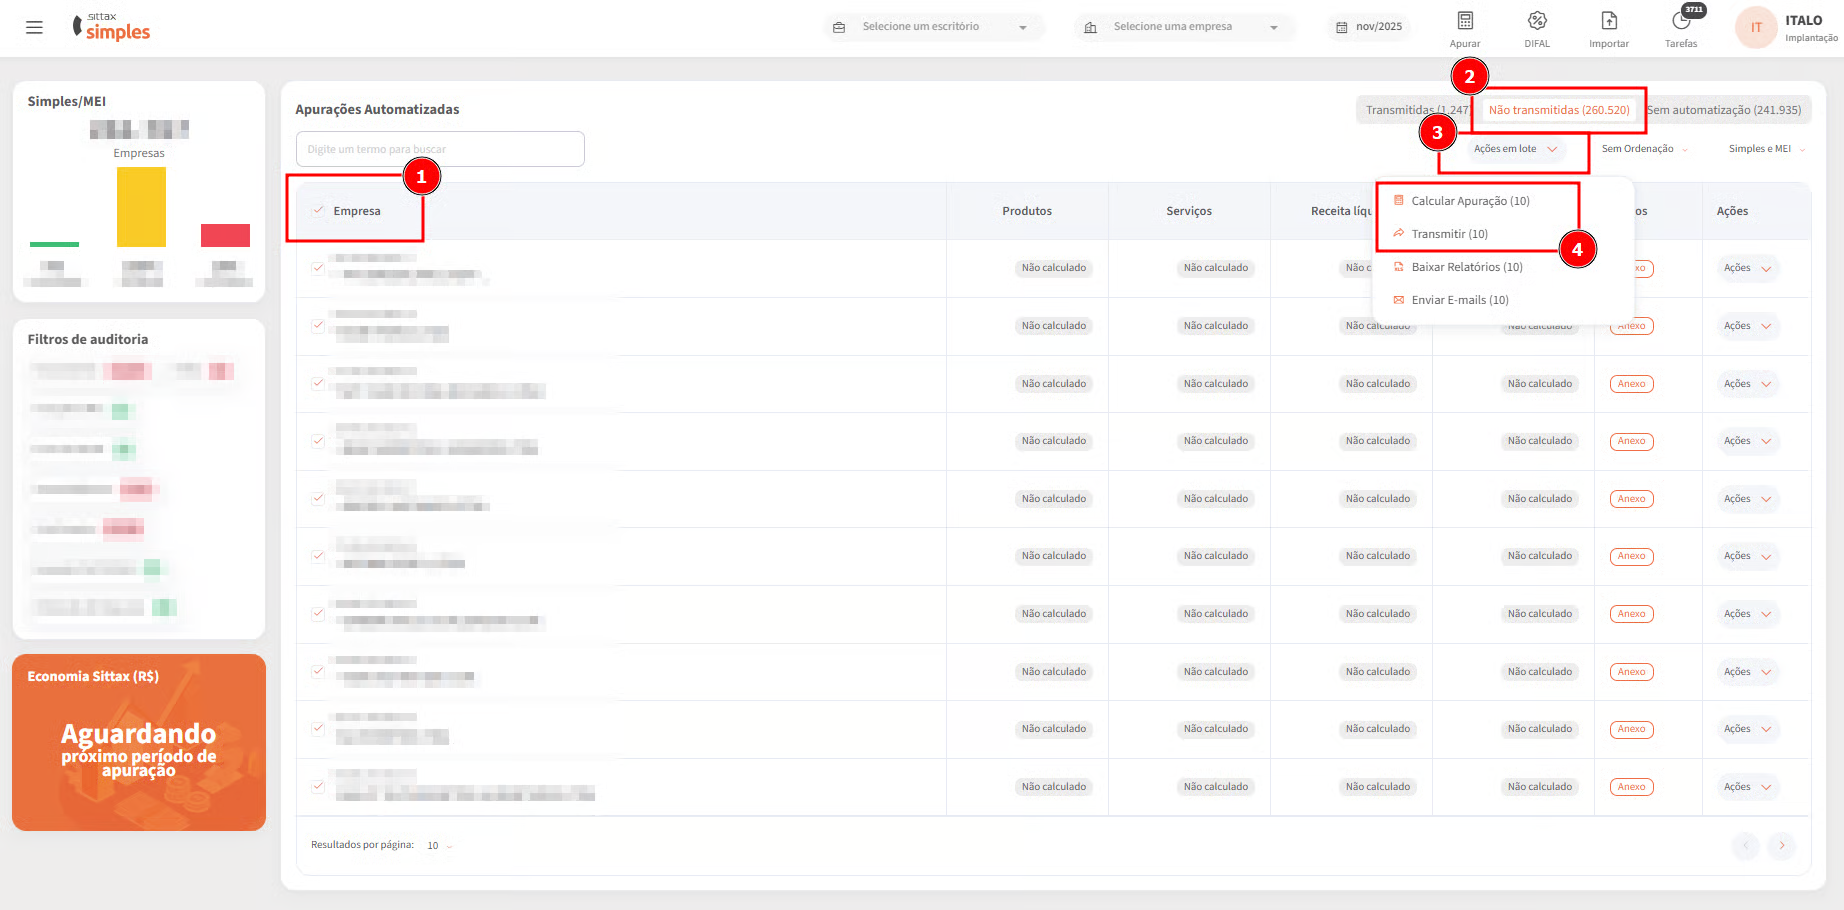Viewport: 1844px width, 910px height.
Task: Open the Tarefas tasks icon
Action: [x=1680, y=22]
